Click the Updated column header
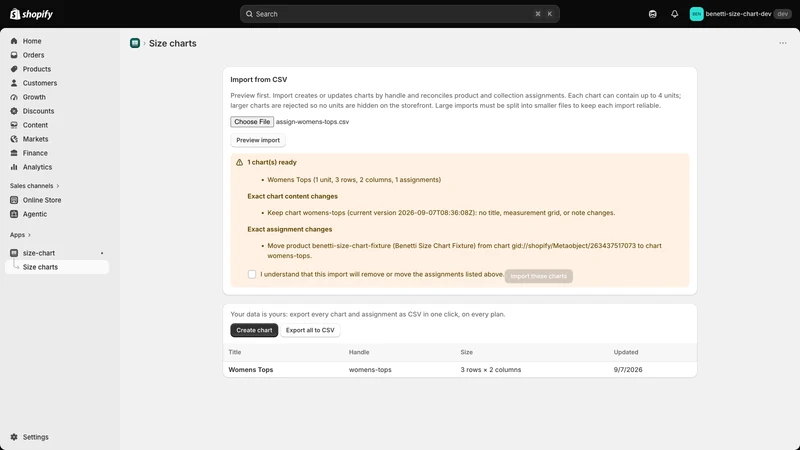 click(626, 352)
